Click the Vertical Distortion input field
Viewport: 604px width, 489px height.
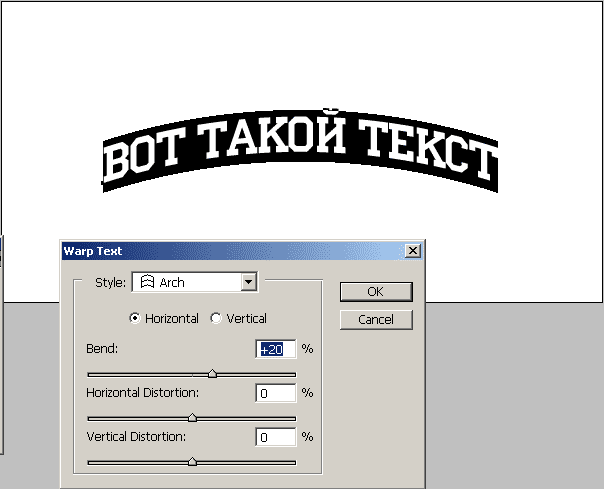(276, 437)
